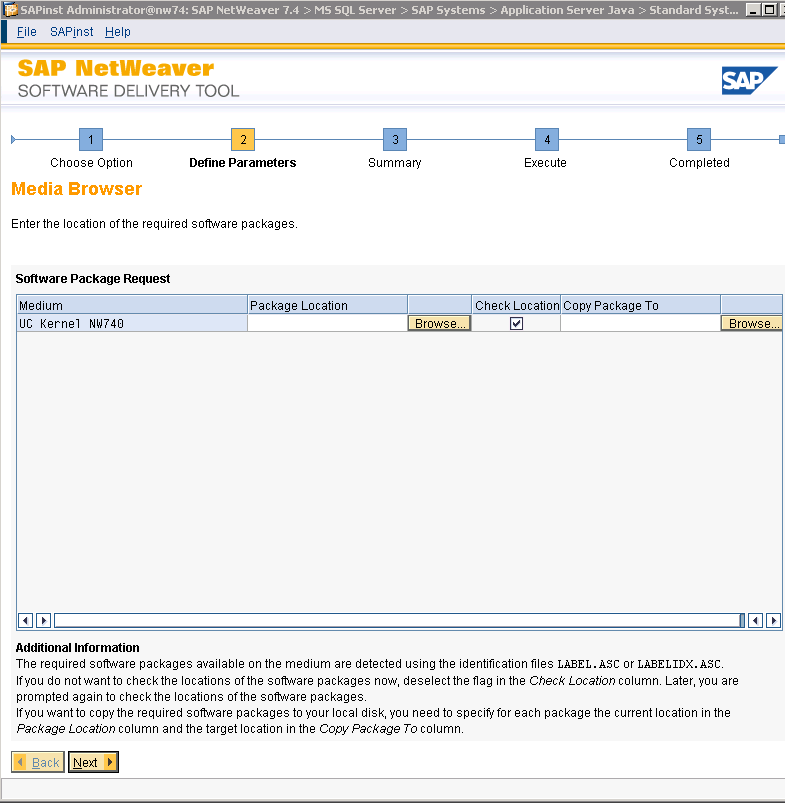Image resolution: width=785 pixels, height=803 pixels.
Task: Click the Summary step label
Action: pyautogui.click(x=395, y=162)
